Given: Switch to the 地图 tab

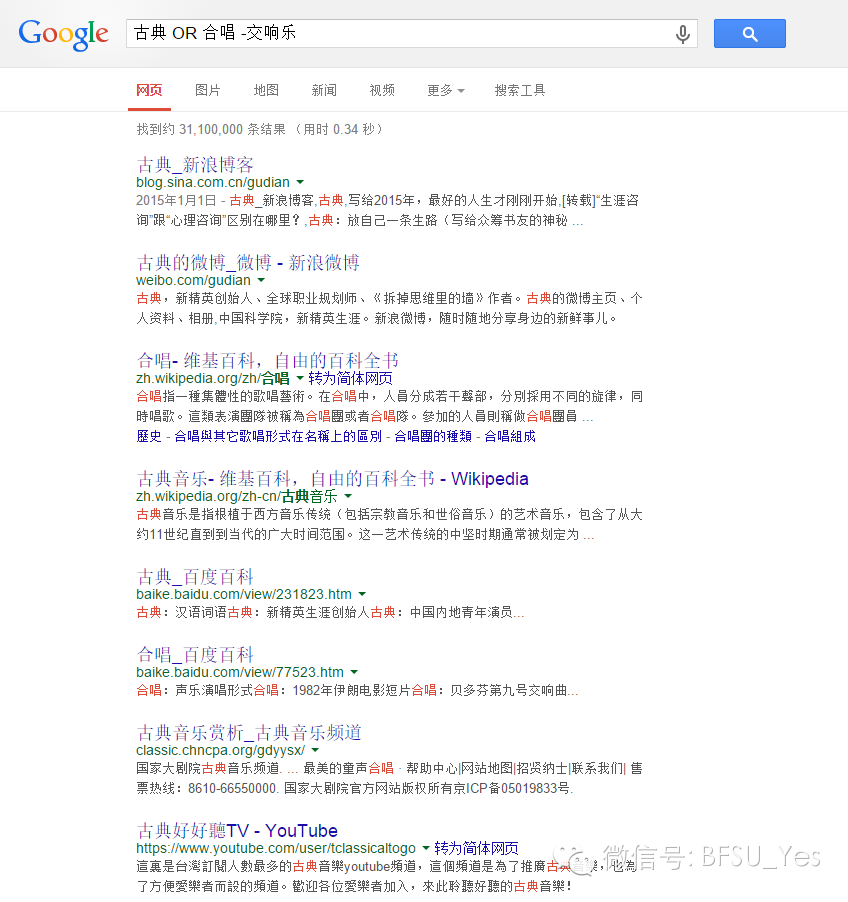Looking at the screenshot, I should coord(266,90).
